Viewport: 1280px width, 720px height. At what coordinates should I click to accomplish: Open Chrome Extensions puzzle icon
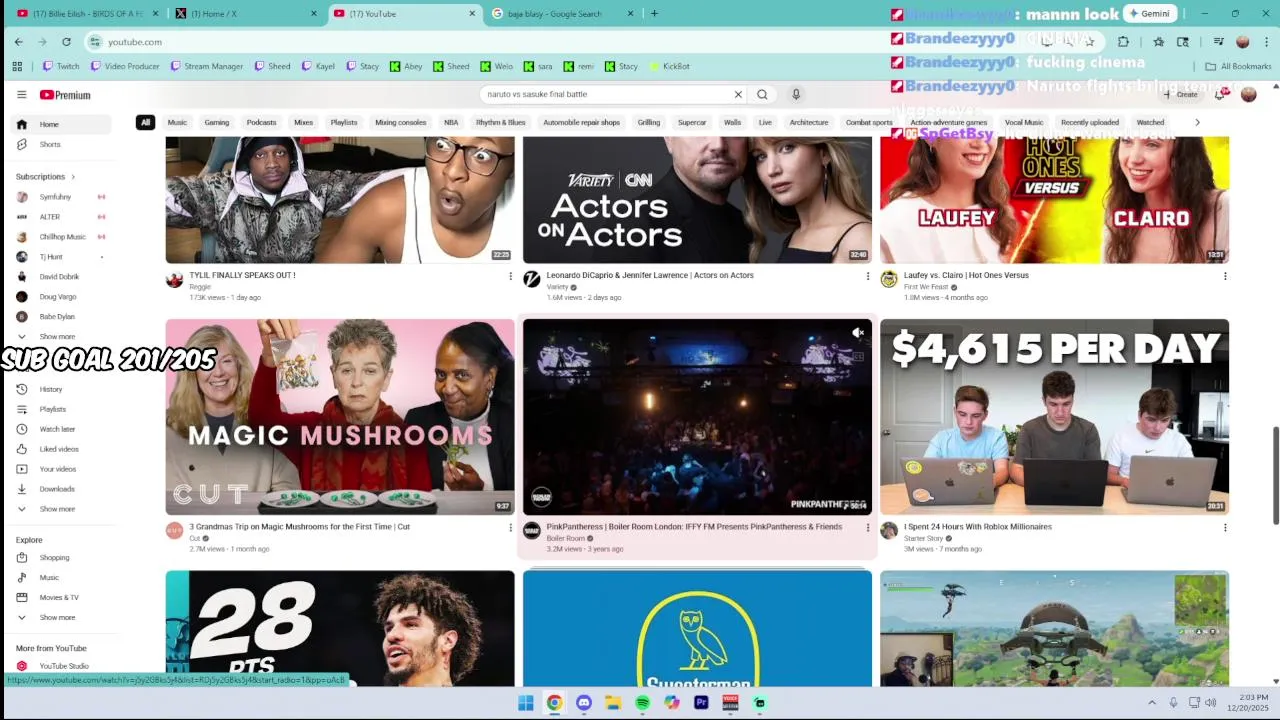click(1123, 42)
